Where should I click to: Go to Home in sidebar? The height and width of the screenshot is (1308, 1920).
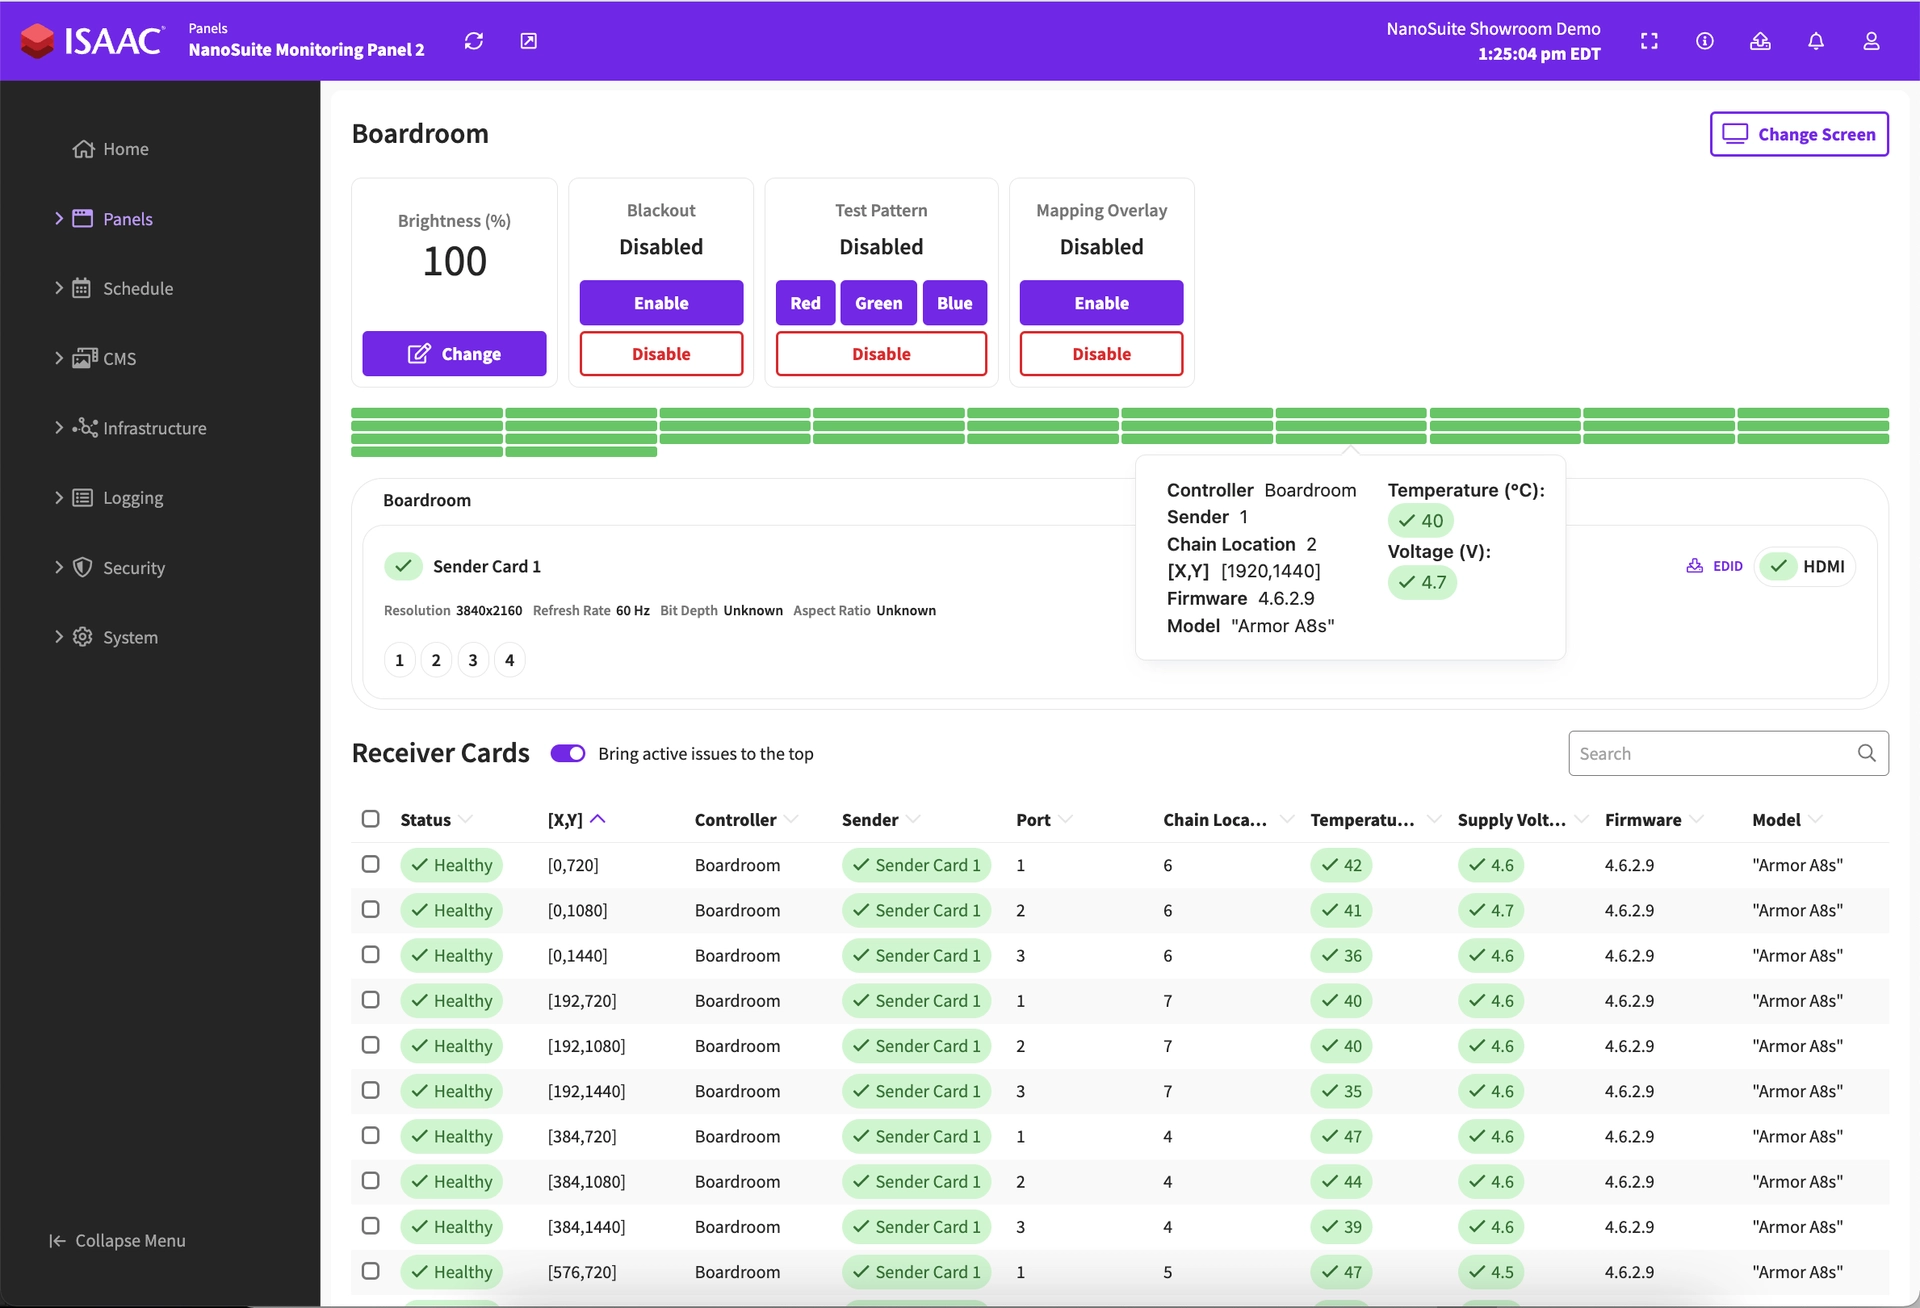point(125,149)
